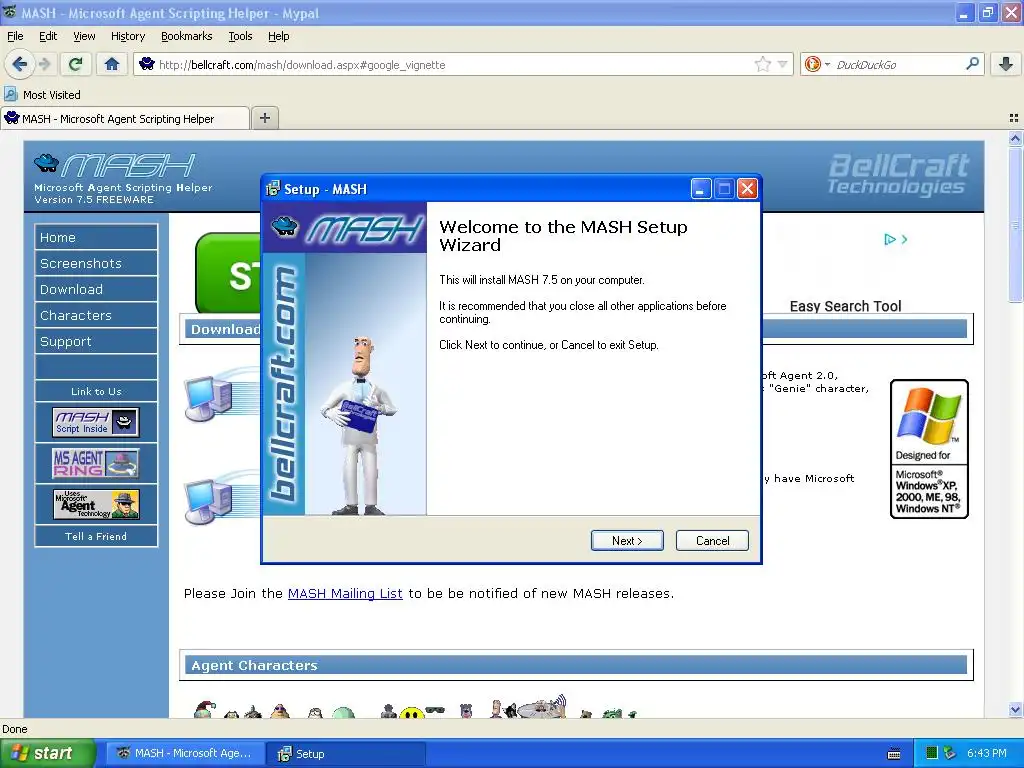Switch to Setup taskbar button
Viewport: 1024px width, 768px height.
pos(345,754)
